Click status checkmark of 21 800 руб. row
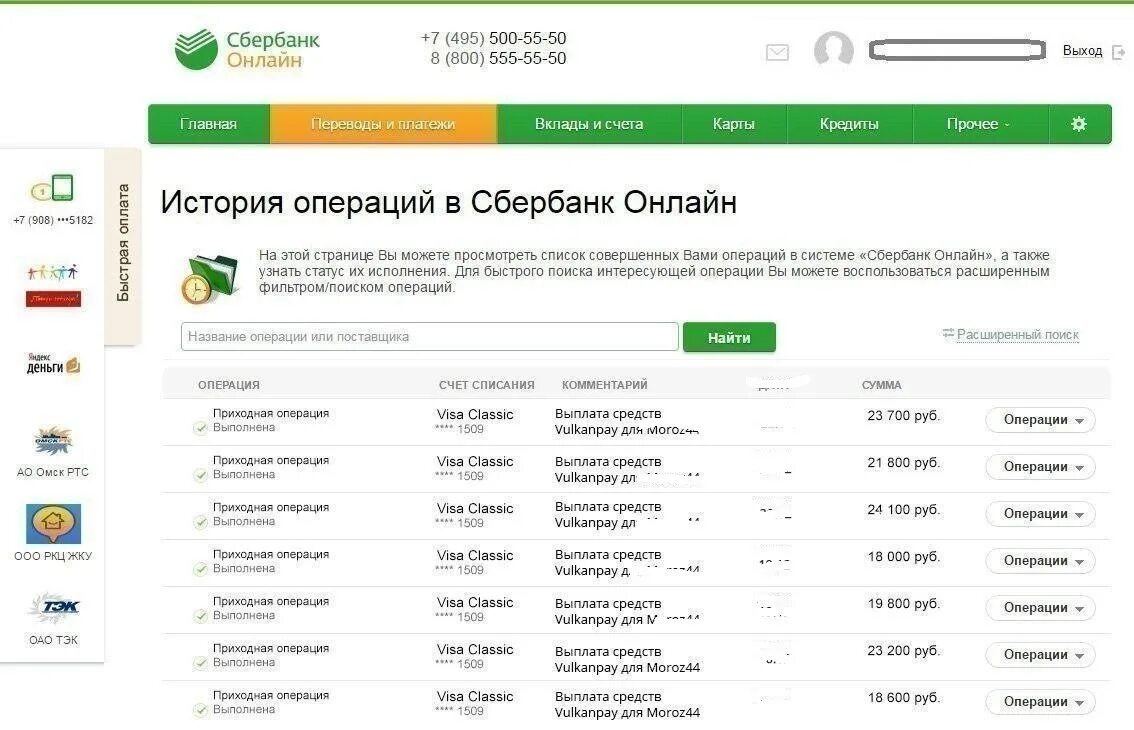This screenshot has height=730, width=1134. coord(200,475)
